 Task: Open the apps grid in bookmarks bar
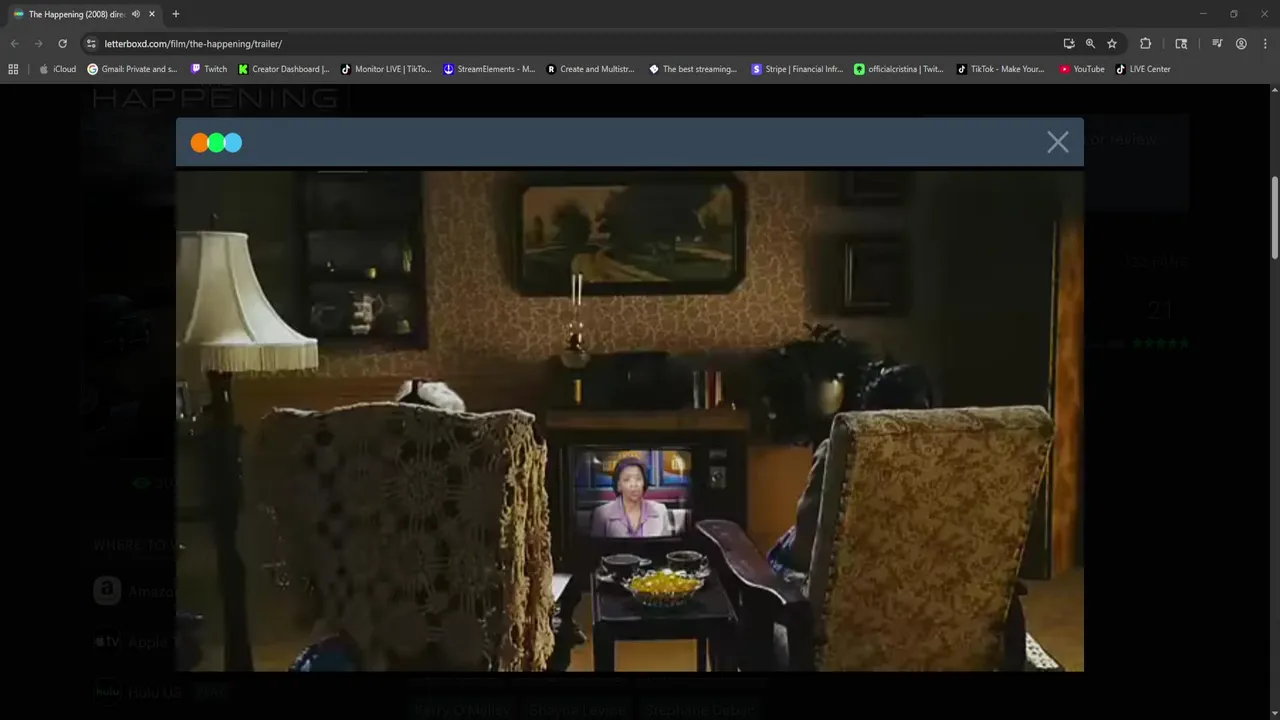pyautogui.click(x=13, y=69)
